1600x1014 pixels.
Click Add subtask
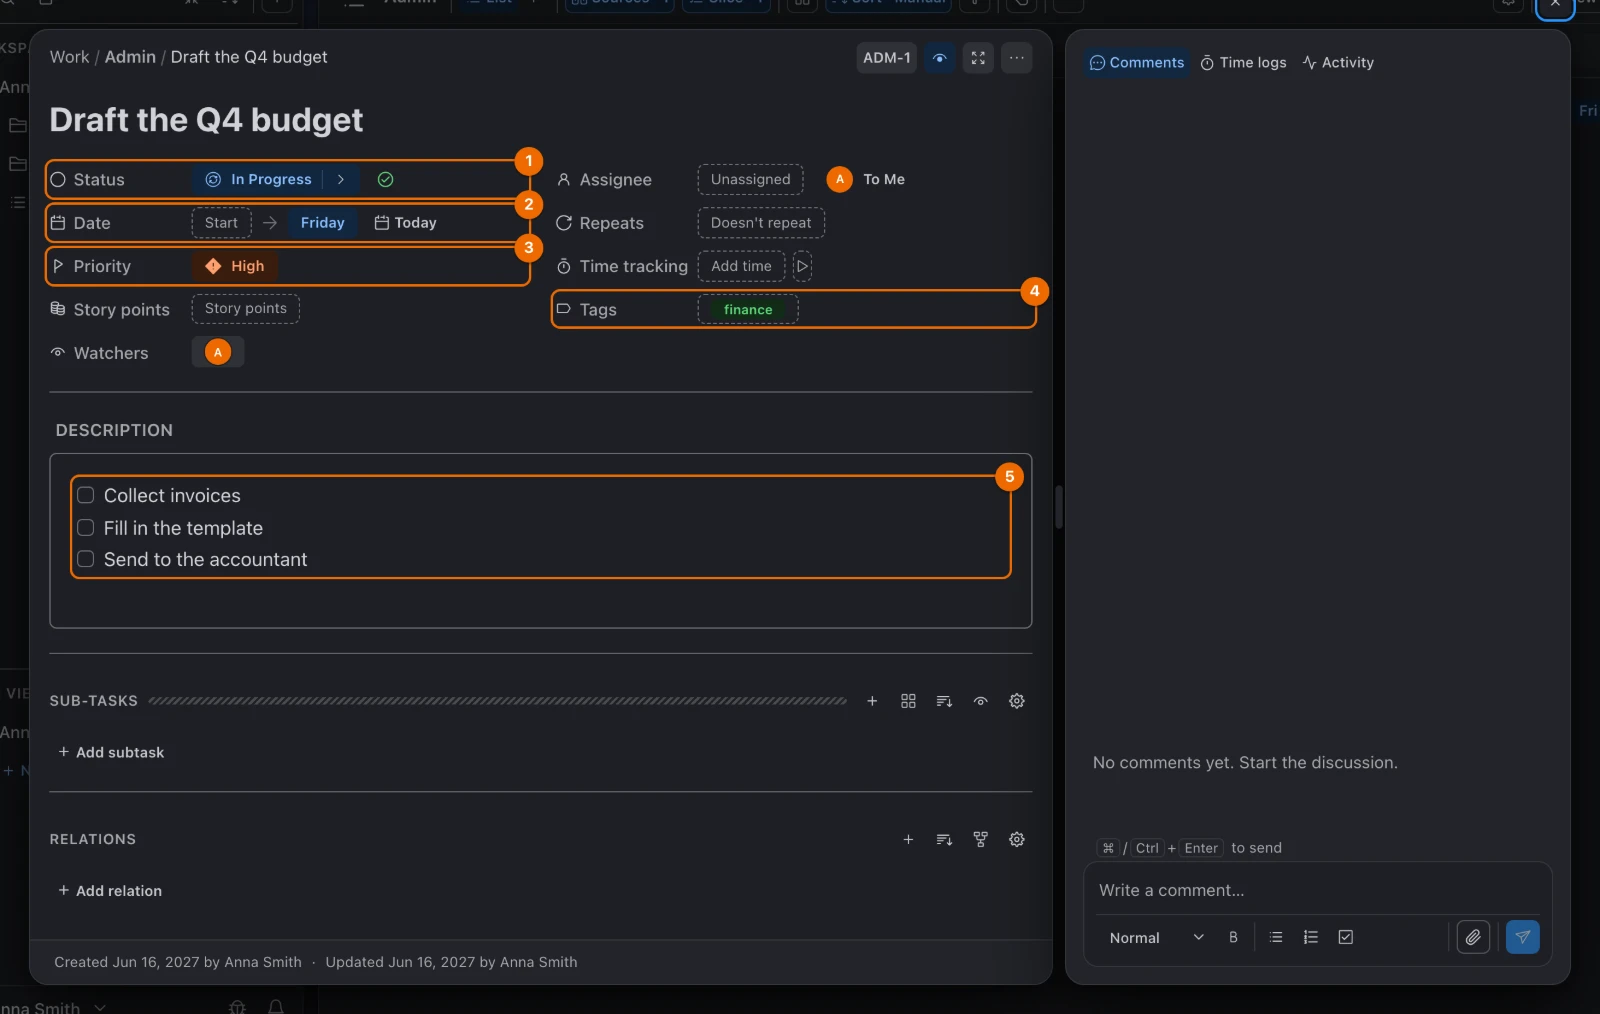coord(111,752)
